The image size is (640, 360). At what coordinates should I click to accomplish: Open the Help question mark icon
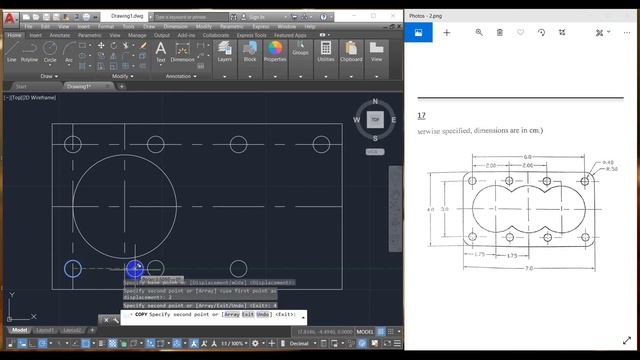(x=323, y=17)
